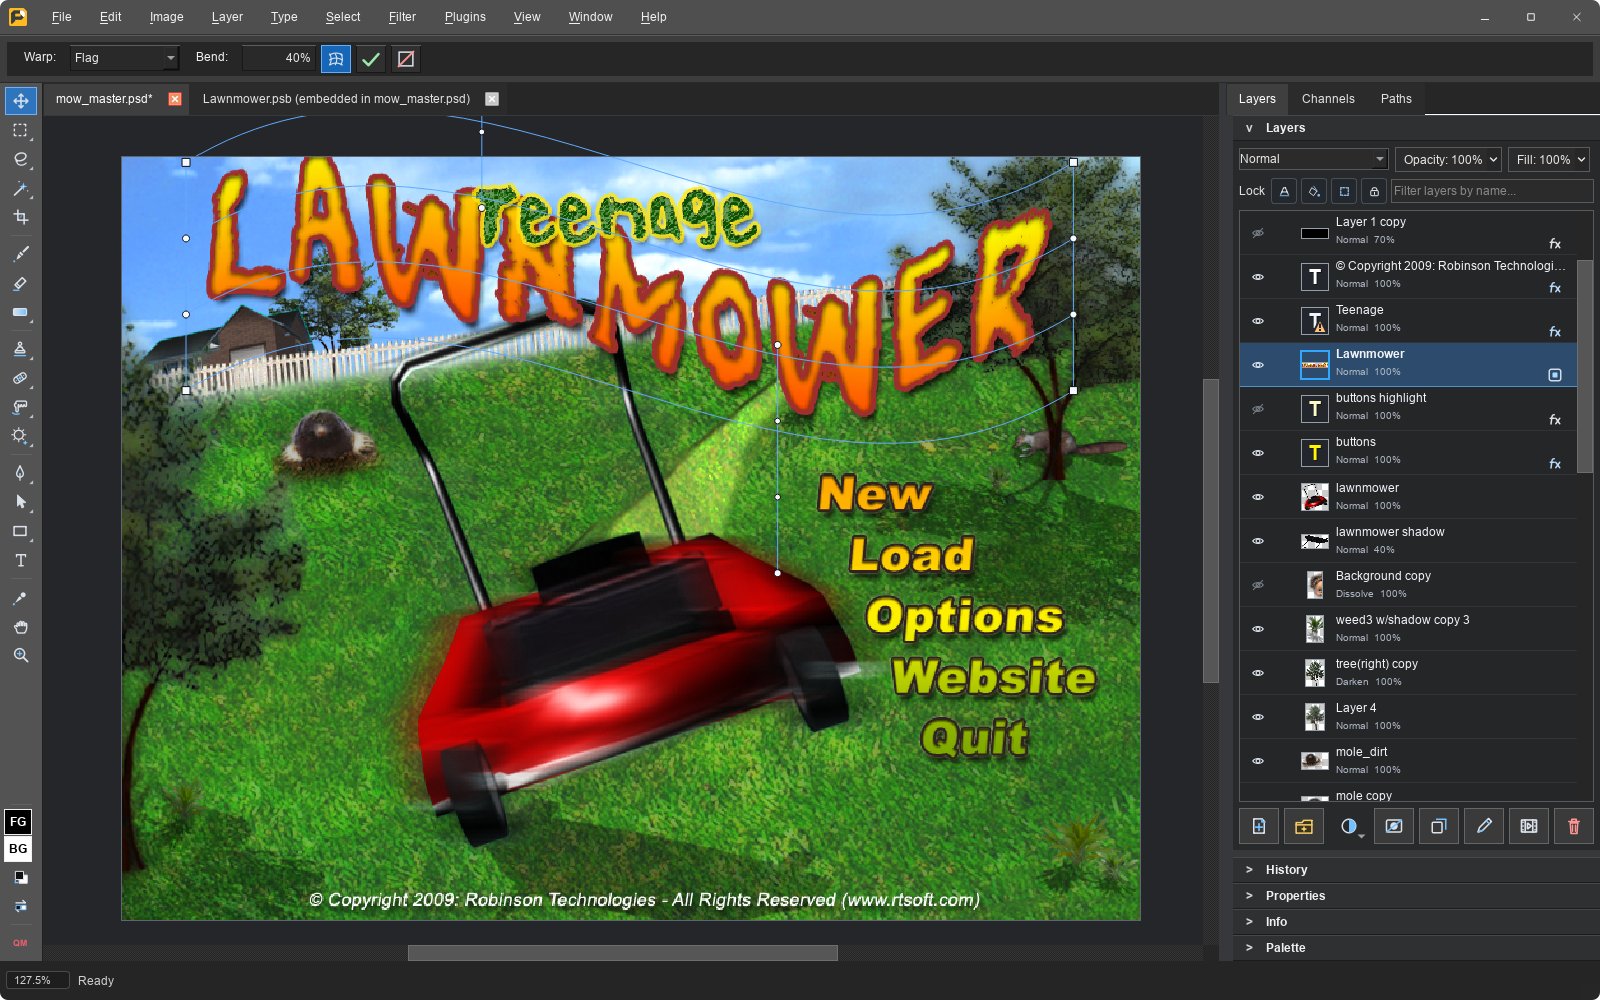The image size is (1600, 1000).
Task: Toggle visibility of Lawnmower text layer
Action: [x=1258, y=365]
